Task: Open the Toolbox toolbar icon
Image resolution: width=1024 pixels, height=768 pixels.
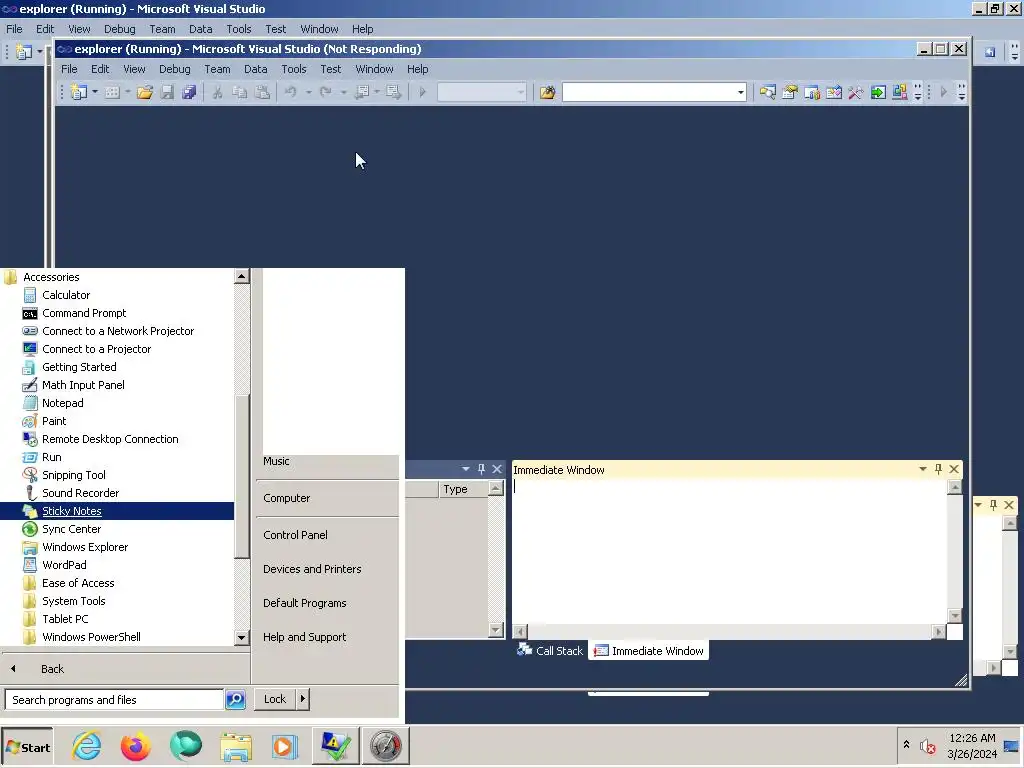Action: click(856, 92)
